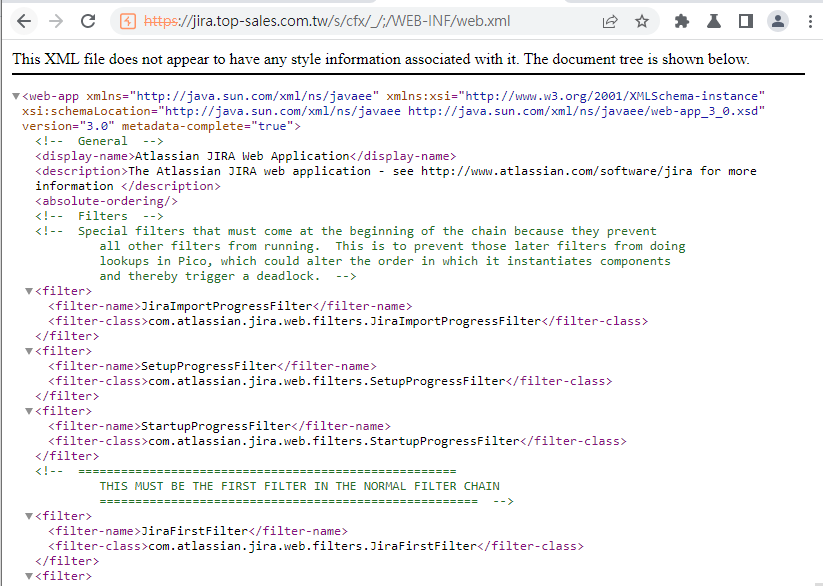Screen dimensions: 823x586
Task: Reload the web.xml page
Action: click(x=88, y=22)
